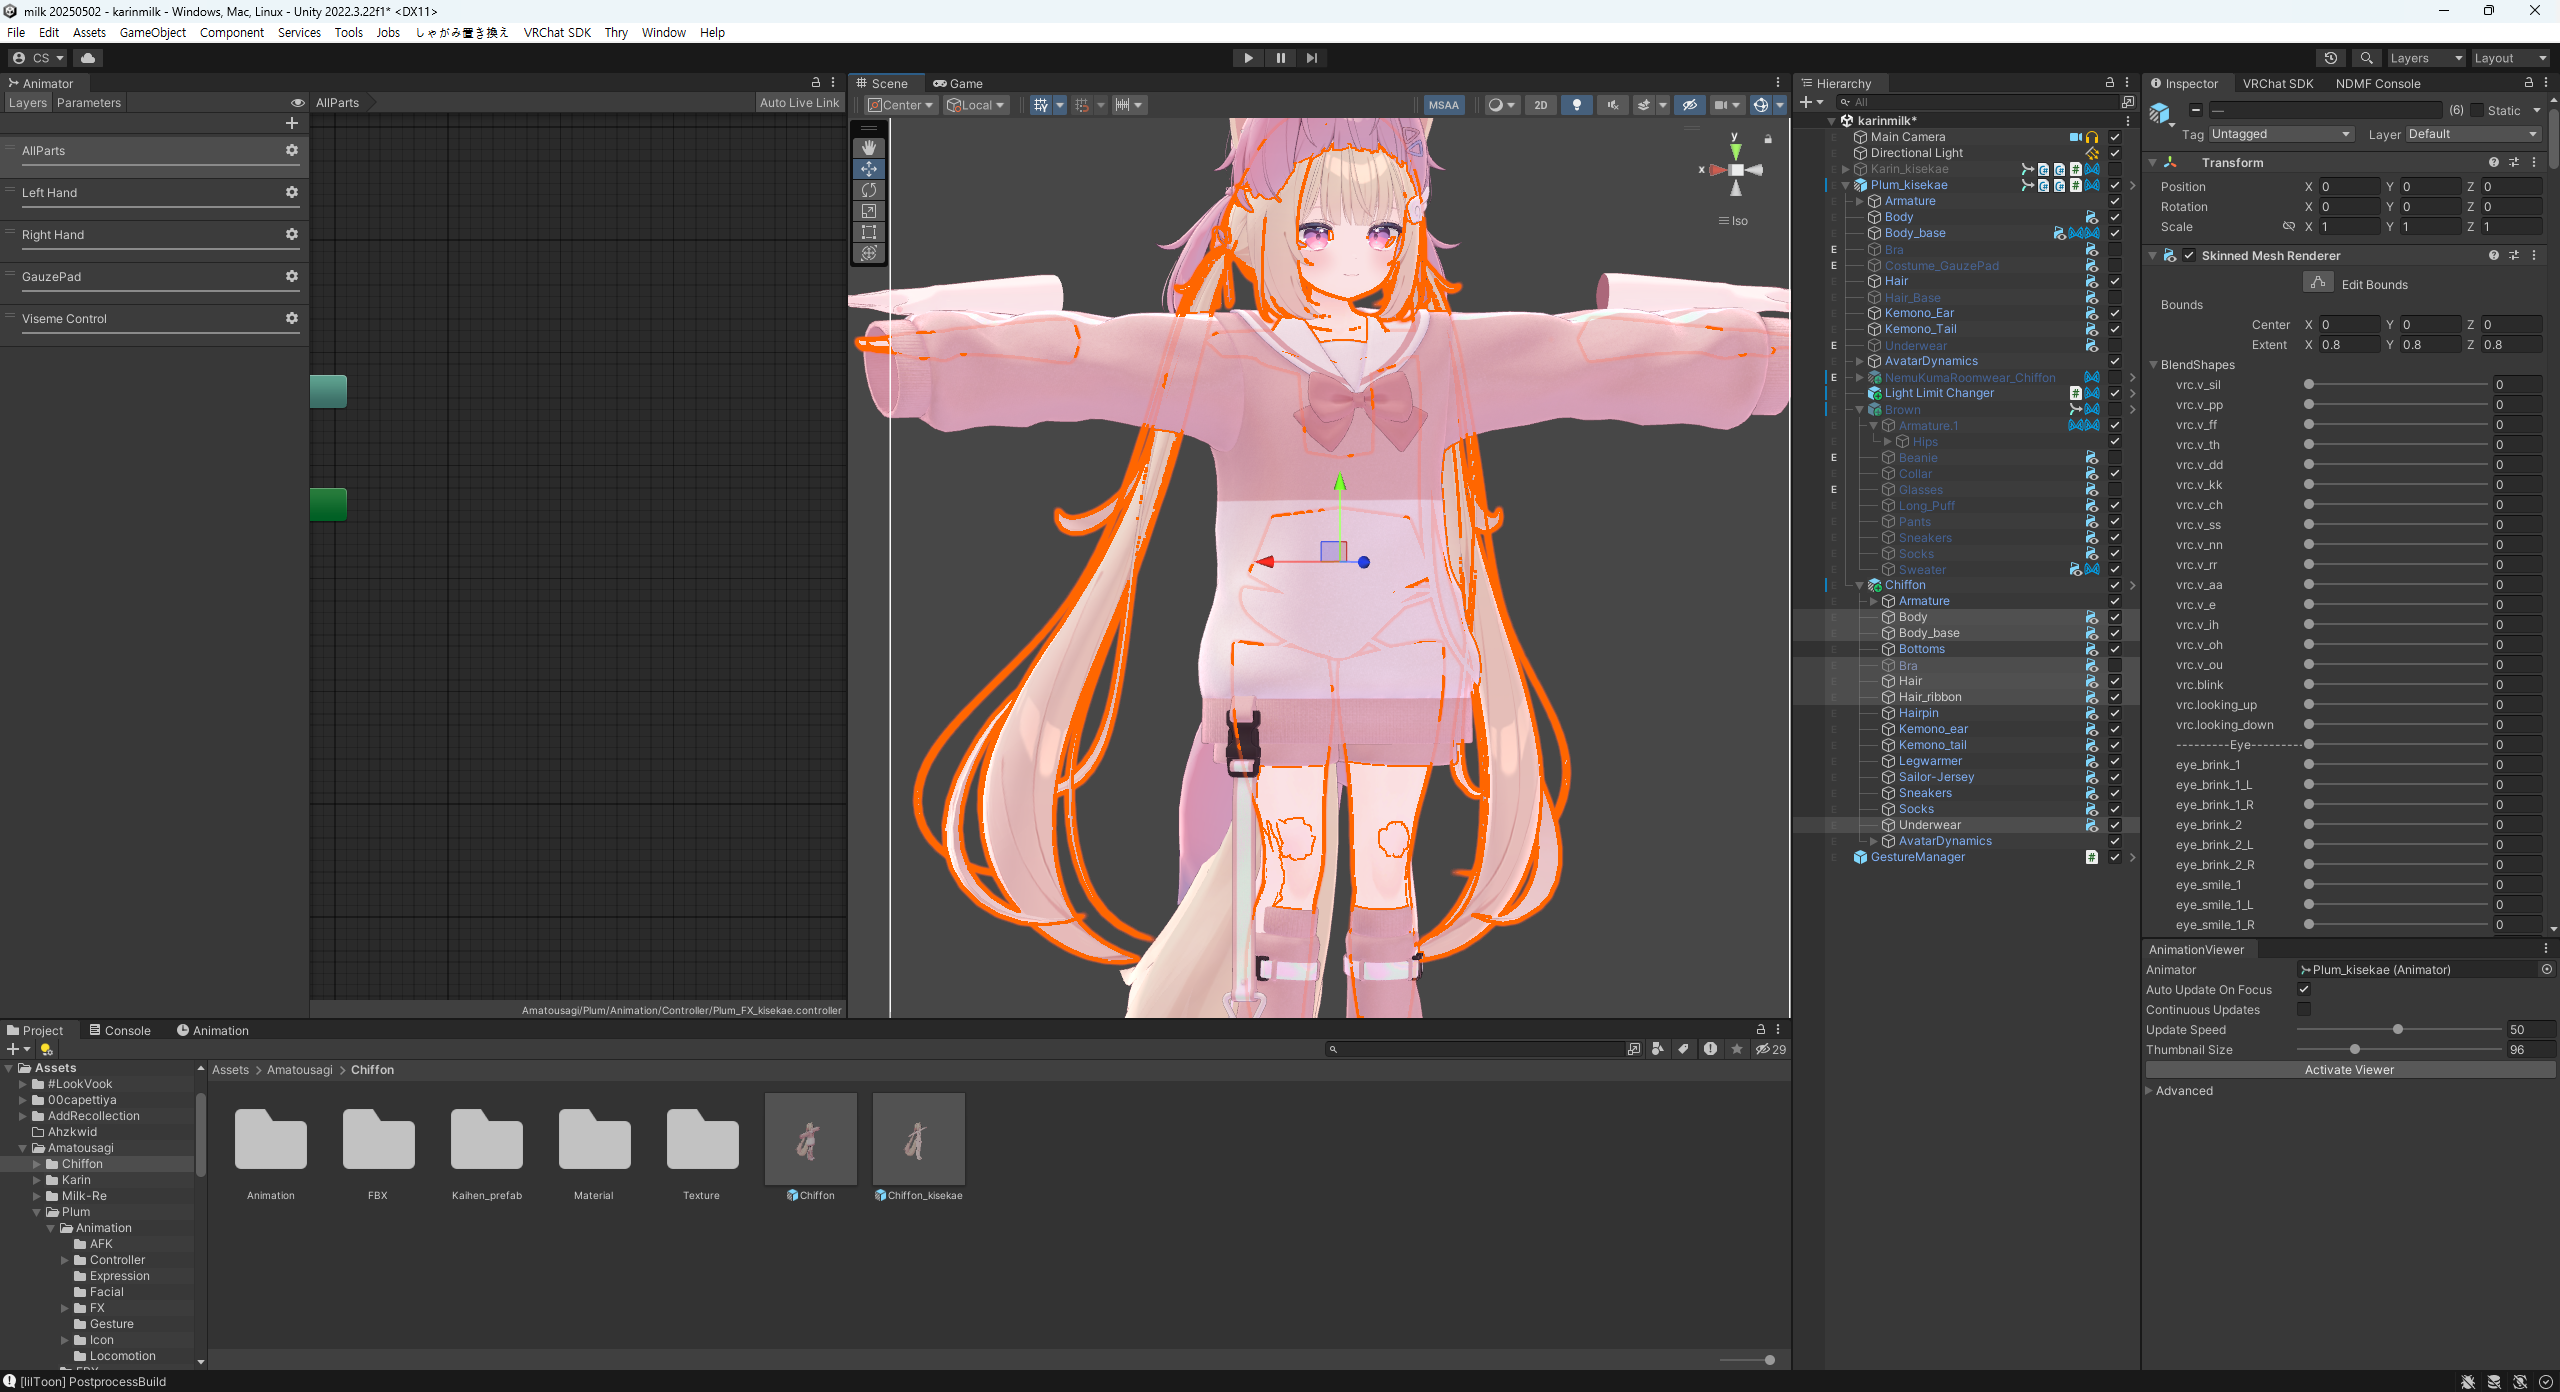Image resolution: width=2560 pixels, height=1392 pixels.
Task: Select the Rect transform tool
Action: pos(868,232)
